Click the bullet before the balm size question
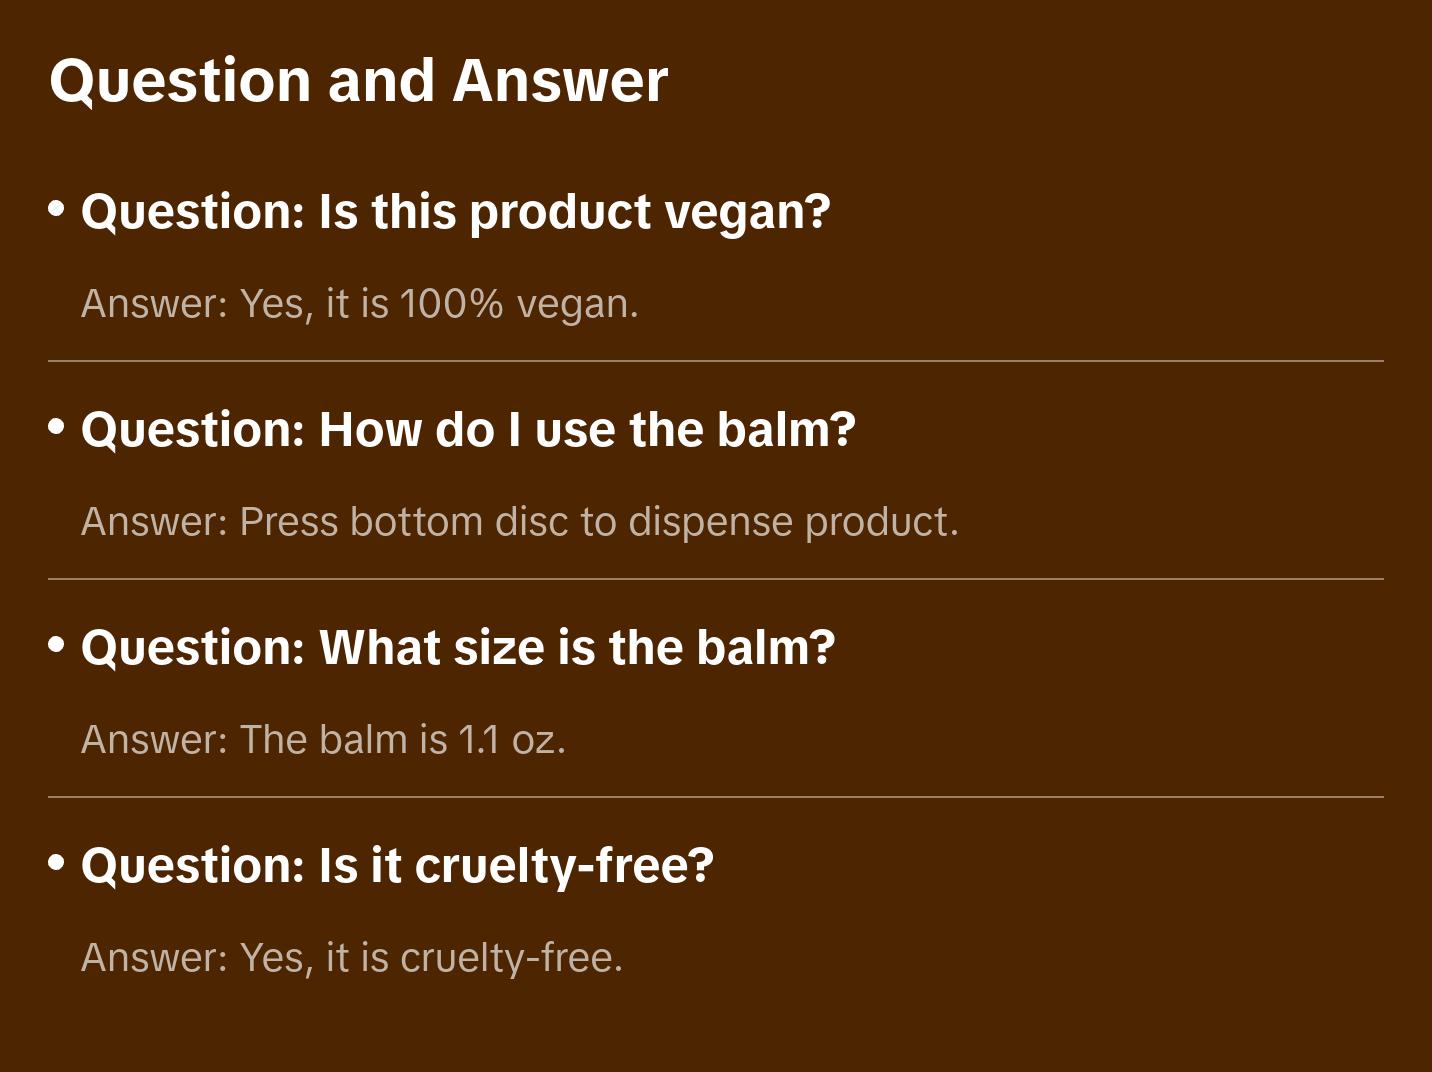This screenshot has height=1072, width=1432. point(57,645)
